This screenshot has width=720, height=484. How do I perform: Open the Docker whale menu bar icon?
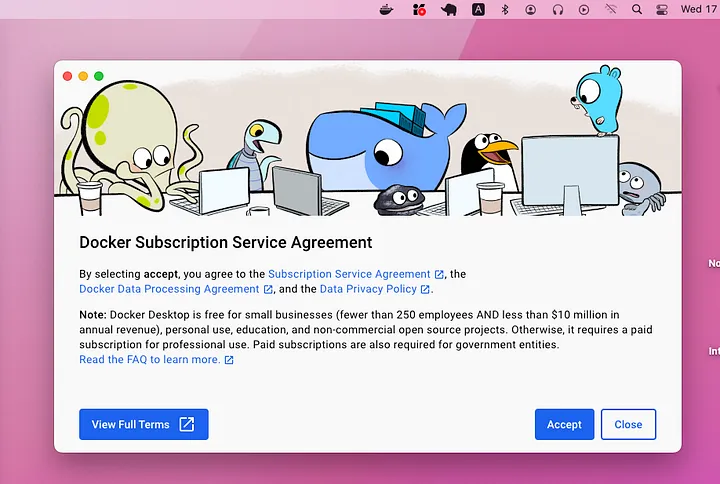386,9
